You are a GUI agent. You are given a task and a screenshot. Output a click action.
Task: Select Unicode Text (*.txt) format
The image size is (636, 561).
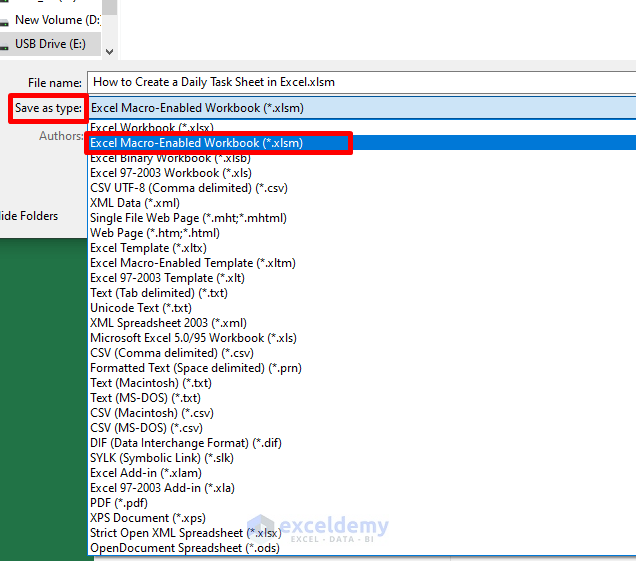[x=362, y=308]
